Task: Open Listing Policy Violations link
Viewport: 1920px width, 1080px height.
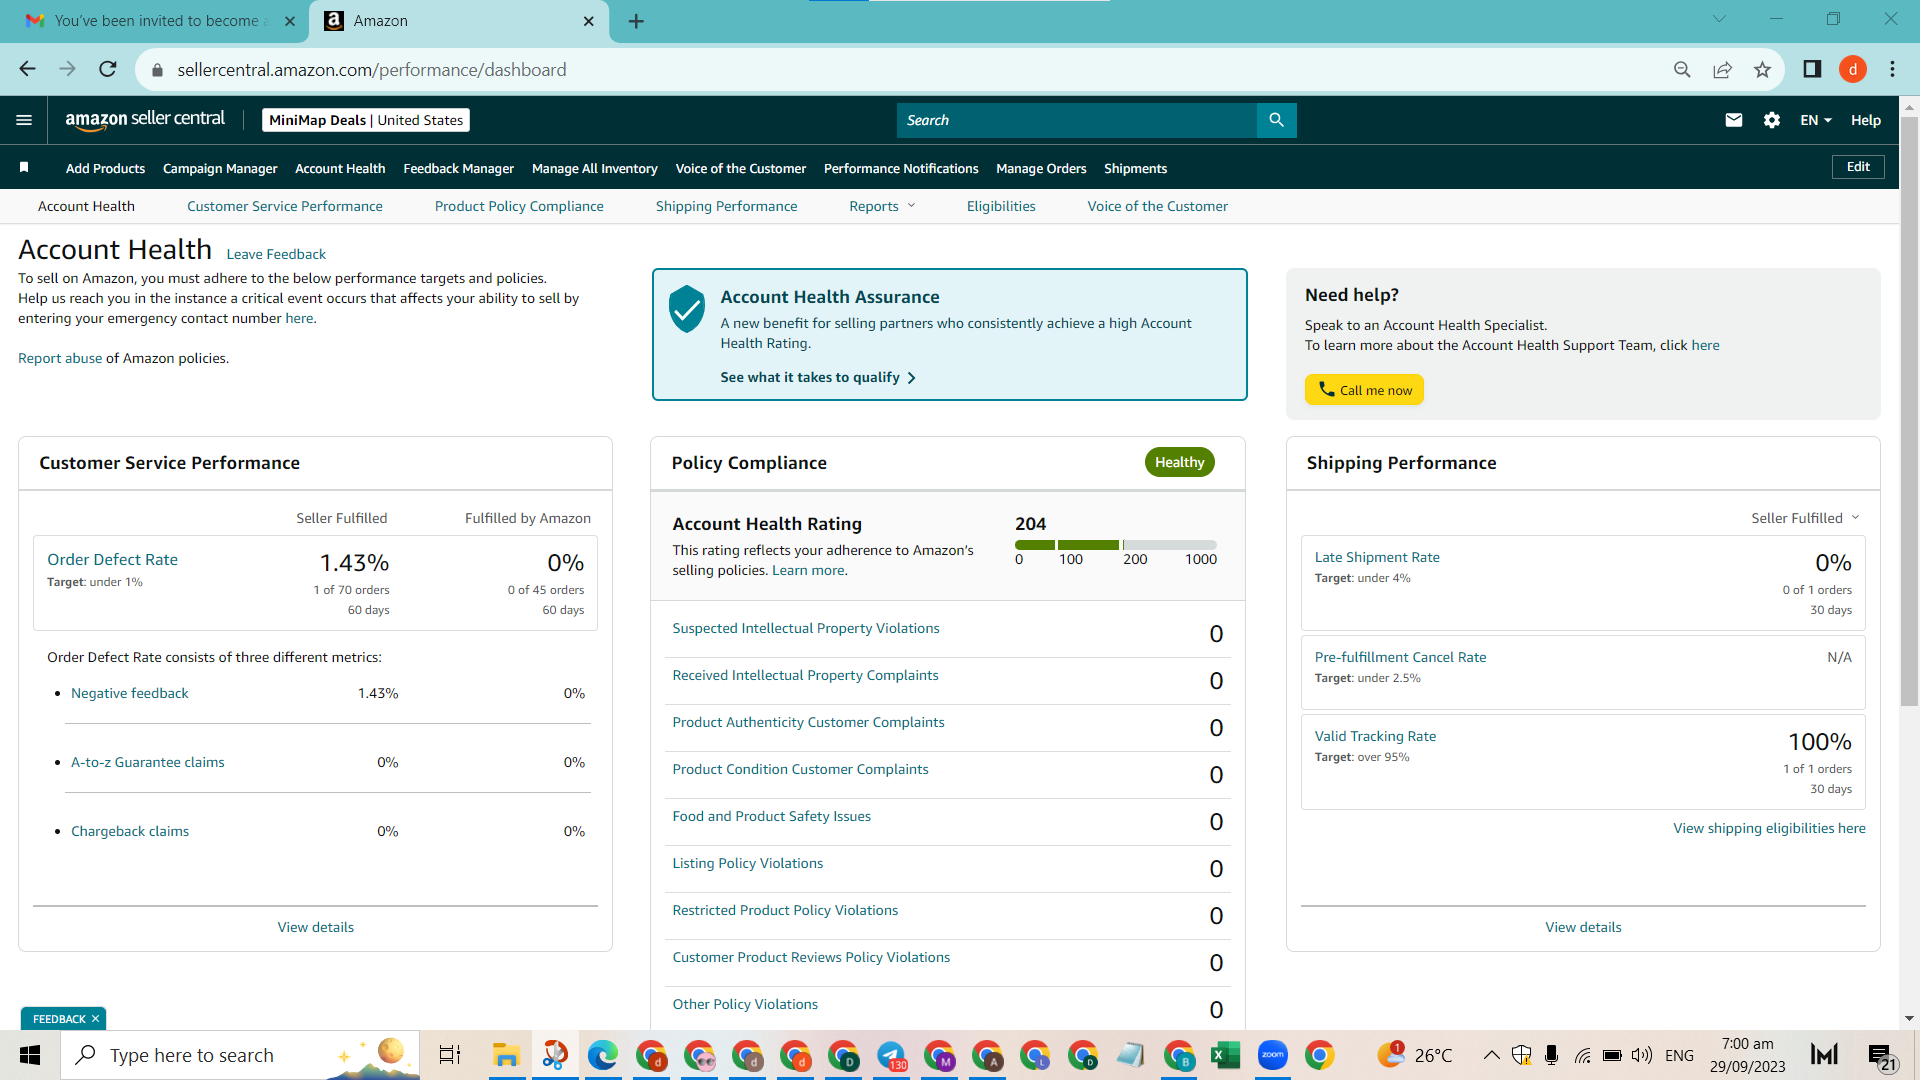Action: 747,863
